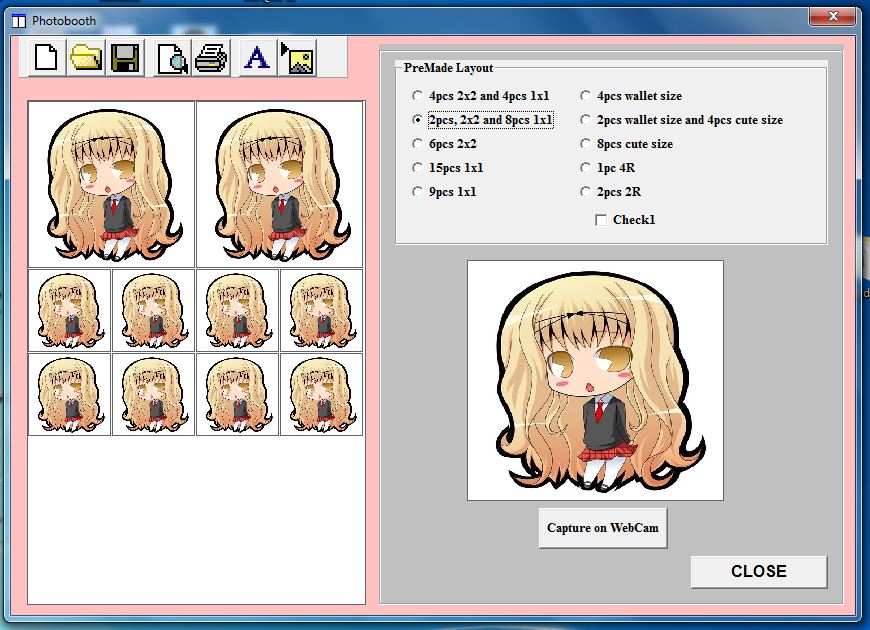Select the blue letter A text tool
This screenshot has height=630, width=870.
[257, 58]
